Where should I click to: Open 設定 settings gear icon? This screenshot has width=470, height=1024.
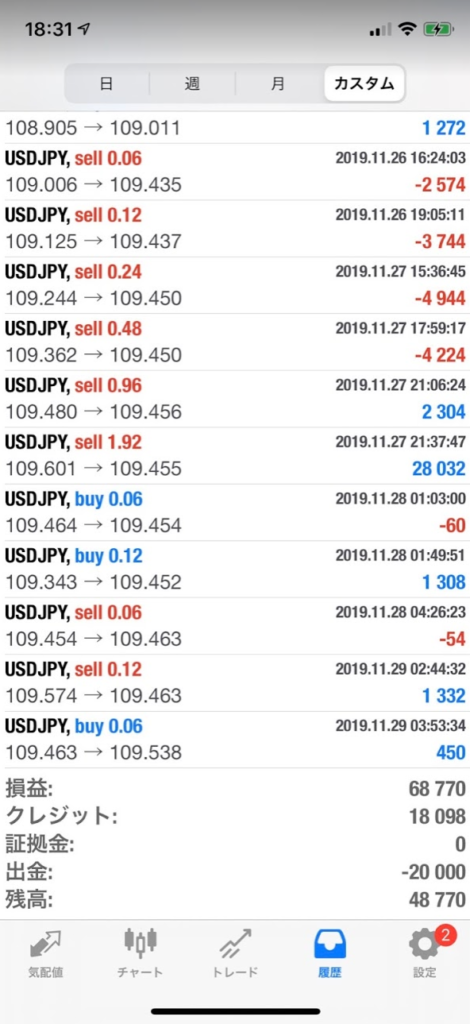[x=425, y=943]
